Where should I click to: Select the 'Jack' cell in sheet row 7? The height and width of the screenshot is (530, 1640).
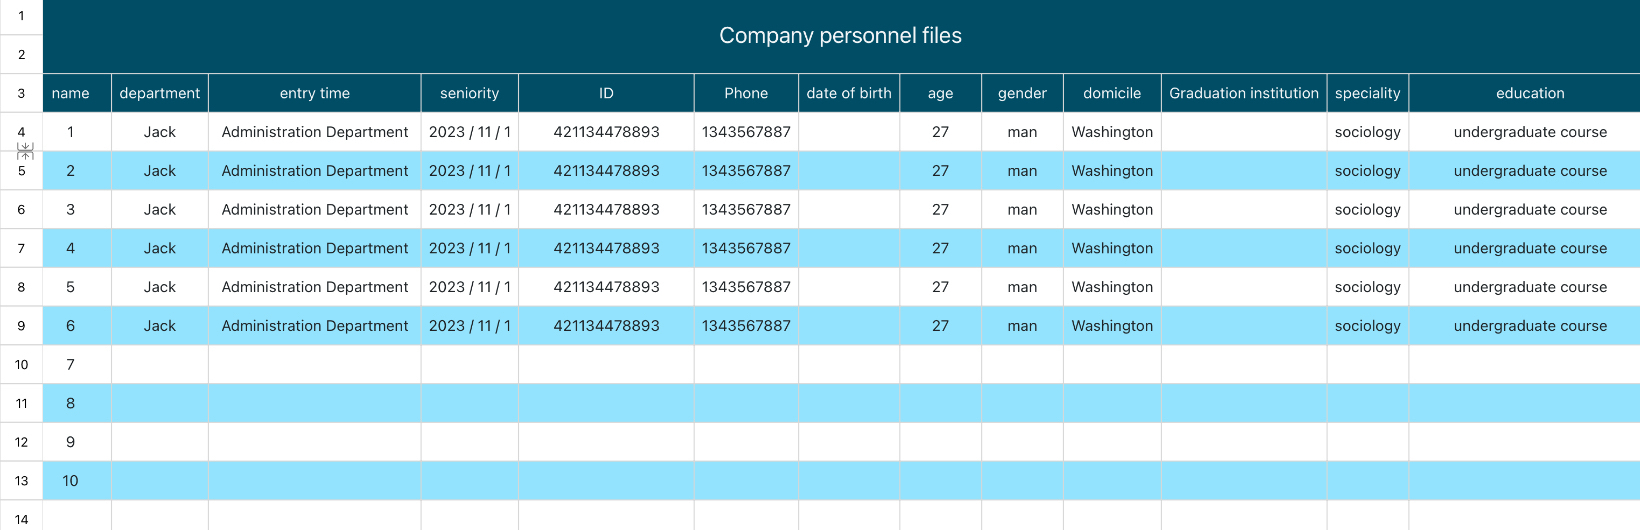[x=160, y=248]
